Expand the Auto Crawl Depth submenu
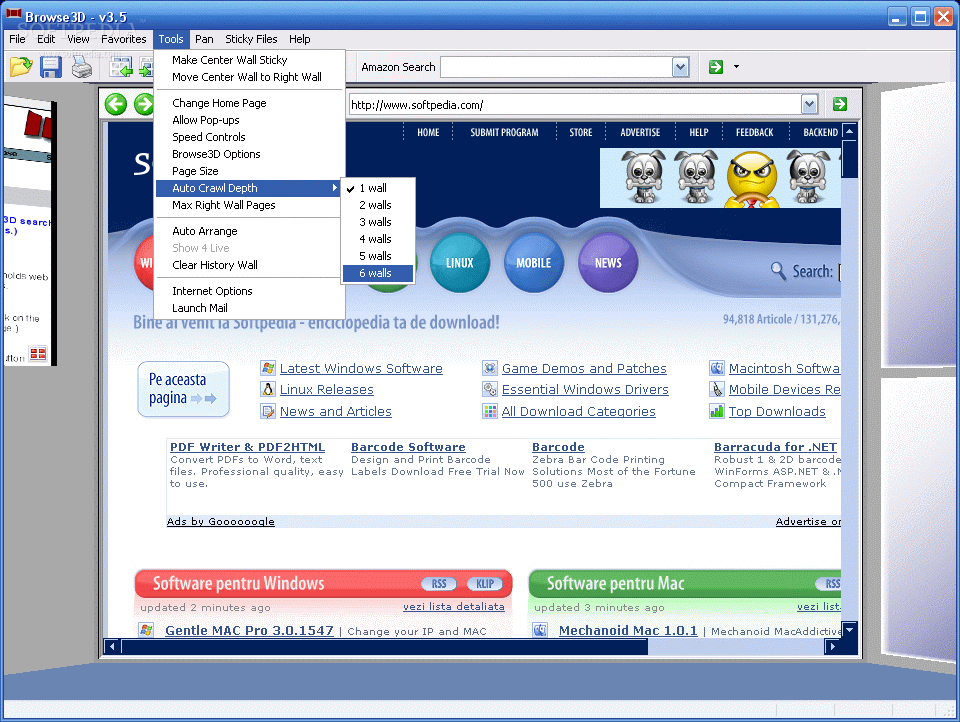The height and width of the screenshot is (722, 960). pyautogui.click(x=249, y=188)
